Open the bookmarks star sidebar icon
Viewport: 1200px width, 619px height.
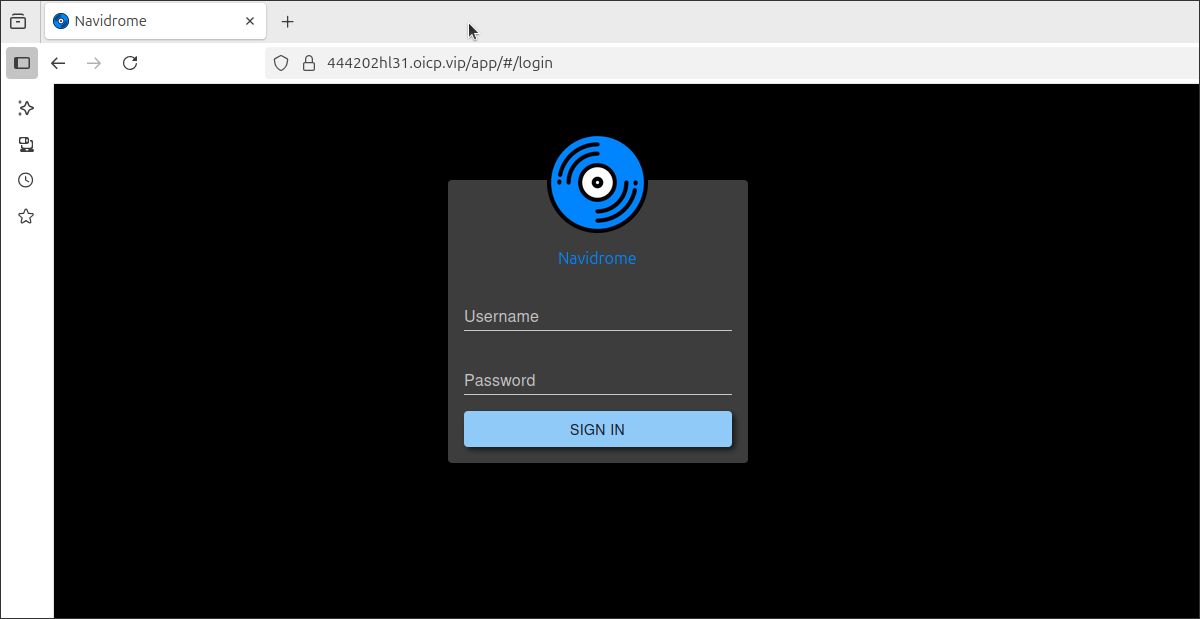coord(26,216)
